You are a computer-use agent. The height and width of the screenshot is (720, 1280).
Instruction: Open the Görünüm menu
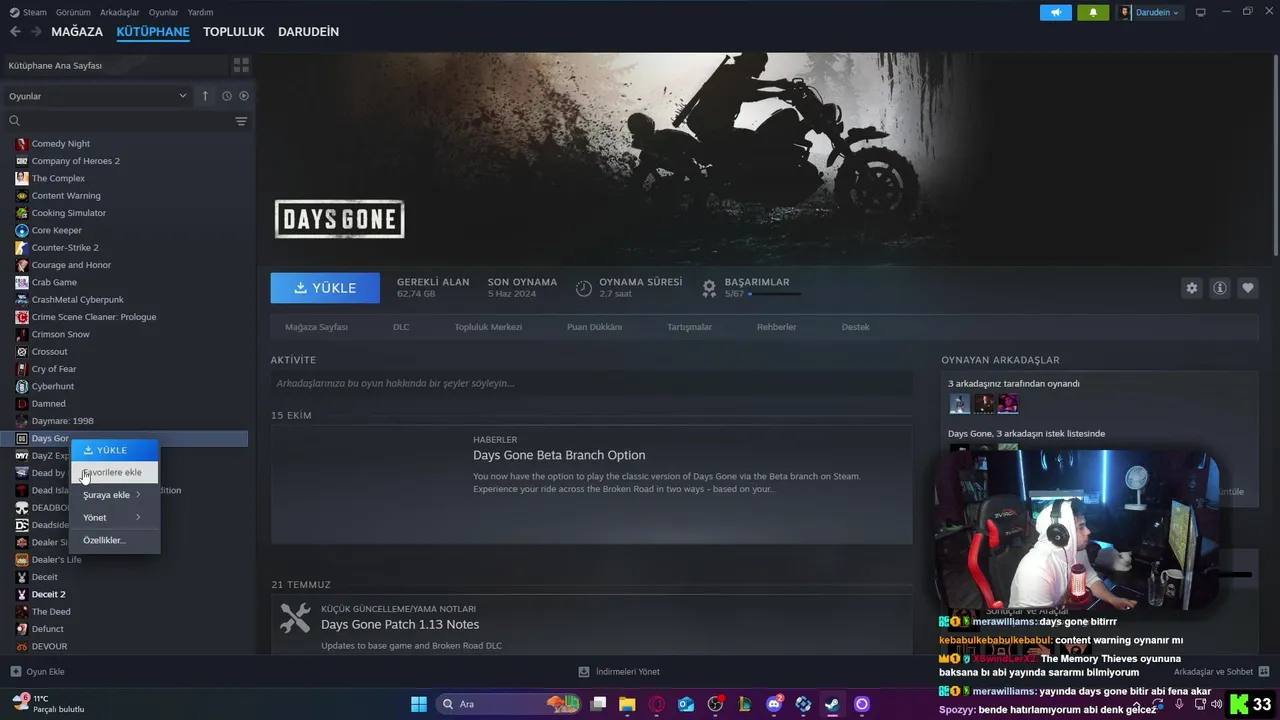pos(73,12)
